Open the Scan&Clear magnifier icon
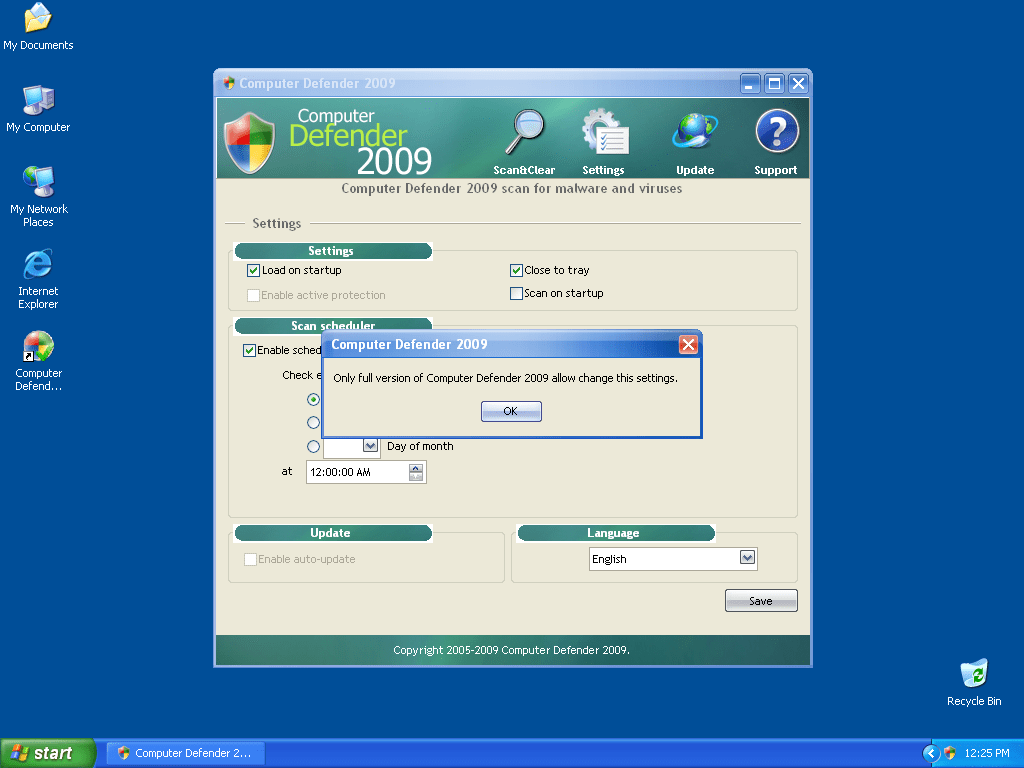1024x768 pixels. (524, 134)
